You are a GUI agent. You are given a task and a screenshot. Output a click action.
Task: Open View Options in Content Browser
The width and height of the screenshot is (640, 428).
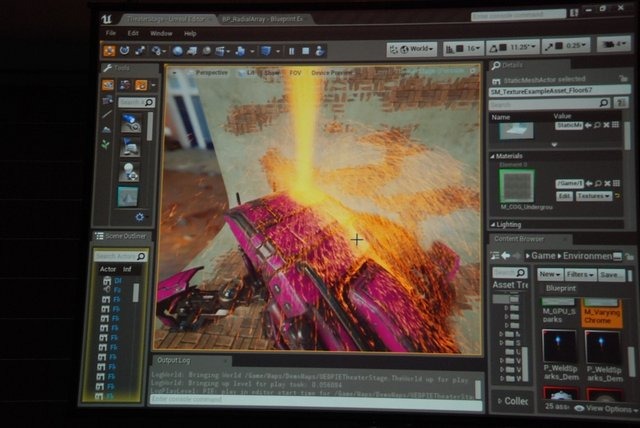[x=605, y=408]
